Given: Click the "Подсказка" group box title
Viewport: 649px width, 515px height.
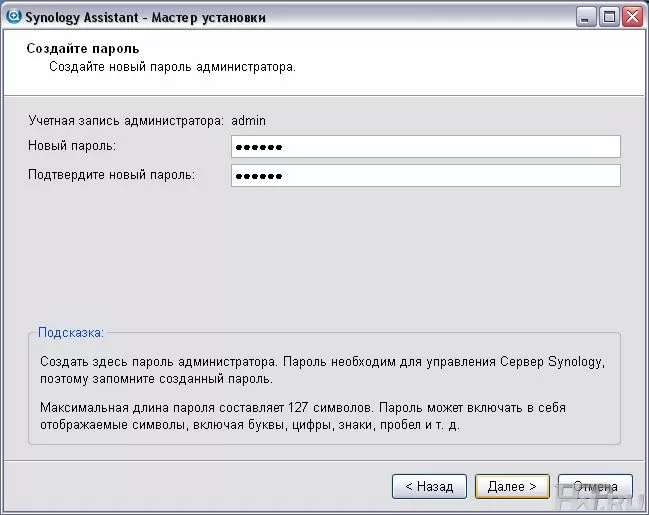Looking at the screenshot, I should click(70, 332).
